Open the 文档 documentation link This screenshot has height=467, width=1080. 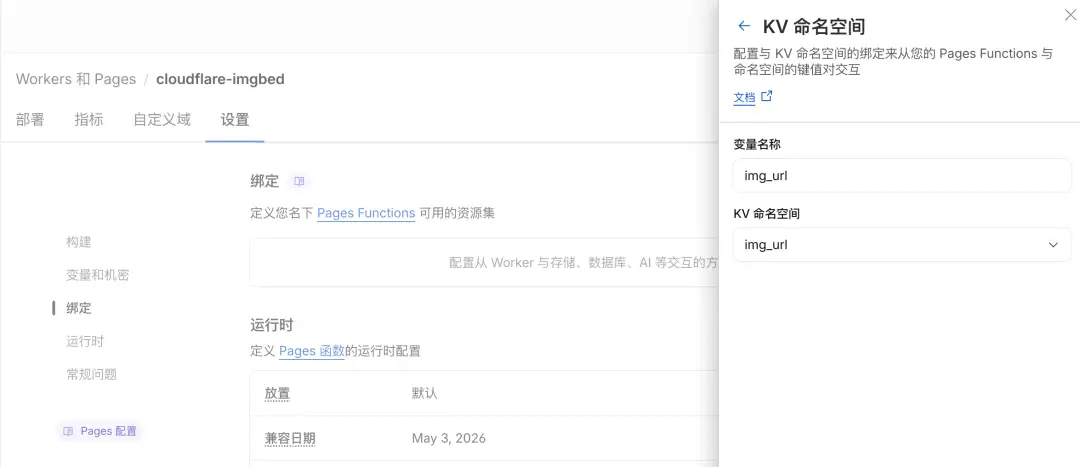744,98
